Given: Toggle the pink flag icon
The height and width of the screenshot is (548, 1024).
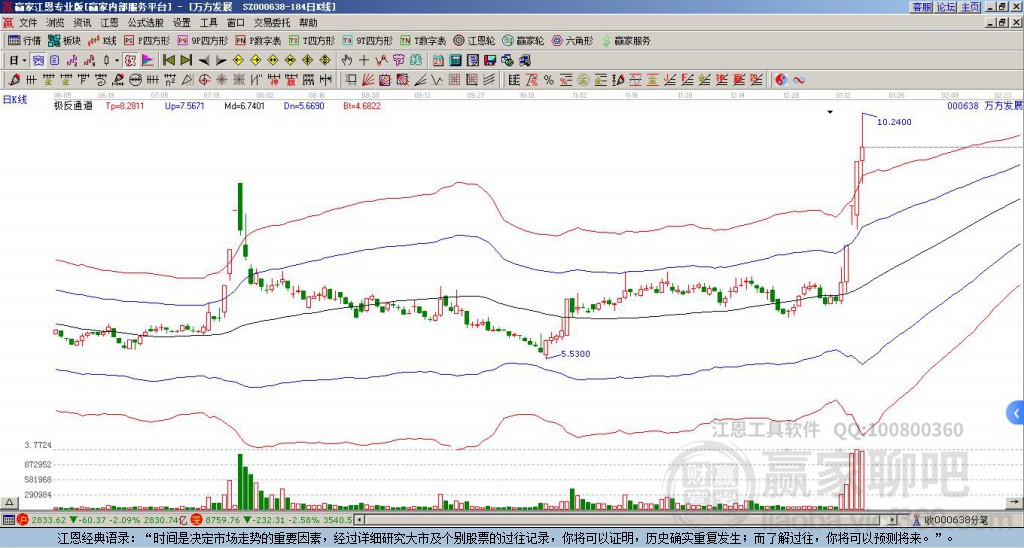Looking at the screenshot, I should (x=148, y=60).
